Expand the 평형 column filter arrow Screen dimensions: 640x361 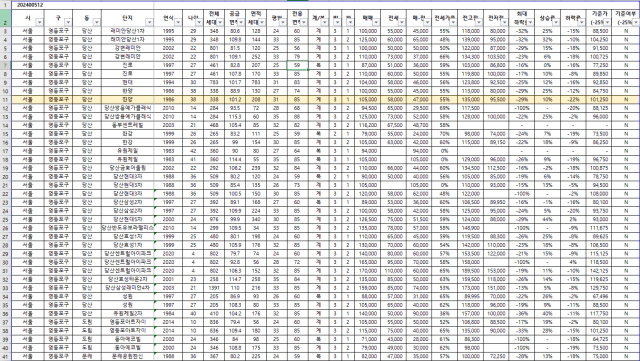[x=283, y=22]
